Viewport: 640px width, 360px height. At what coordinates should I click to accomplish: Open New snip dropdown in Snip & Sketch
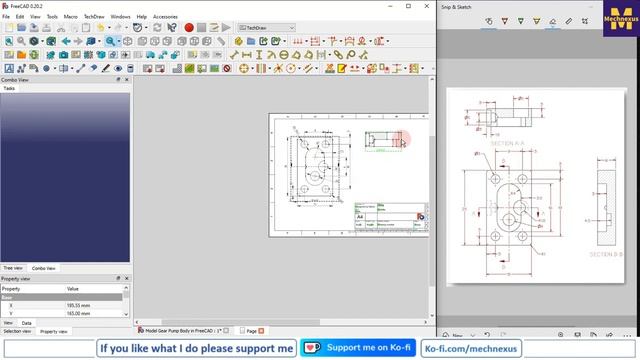(473, 335)
